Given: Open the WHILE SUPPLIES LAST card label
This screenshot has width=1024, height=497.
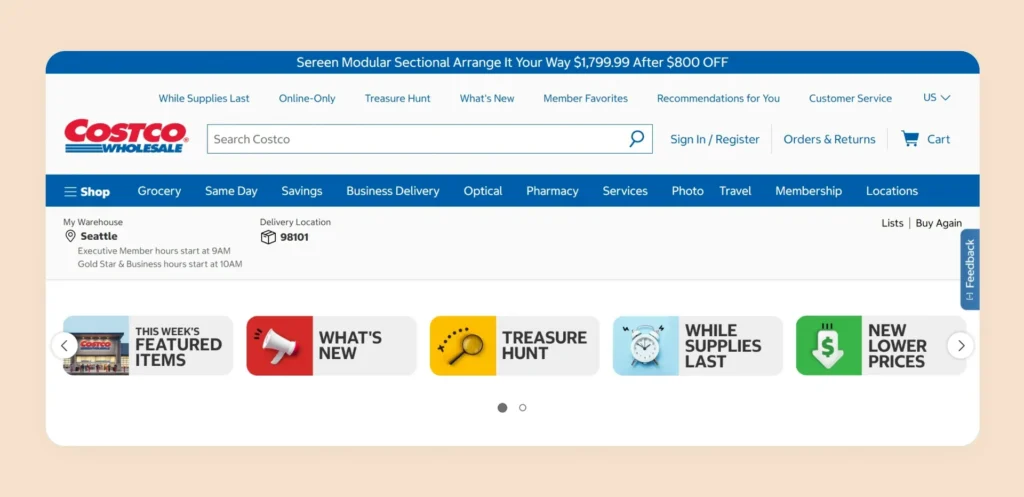Looking at the screenshot, I should click(723, 345).
